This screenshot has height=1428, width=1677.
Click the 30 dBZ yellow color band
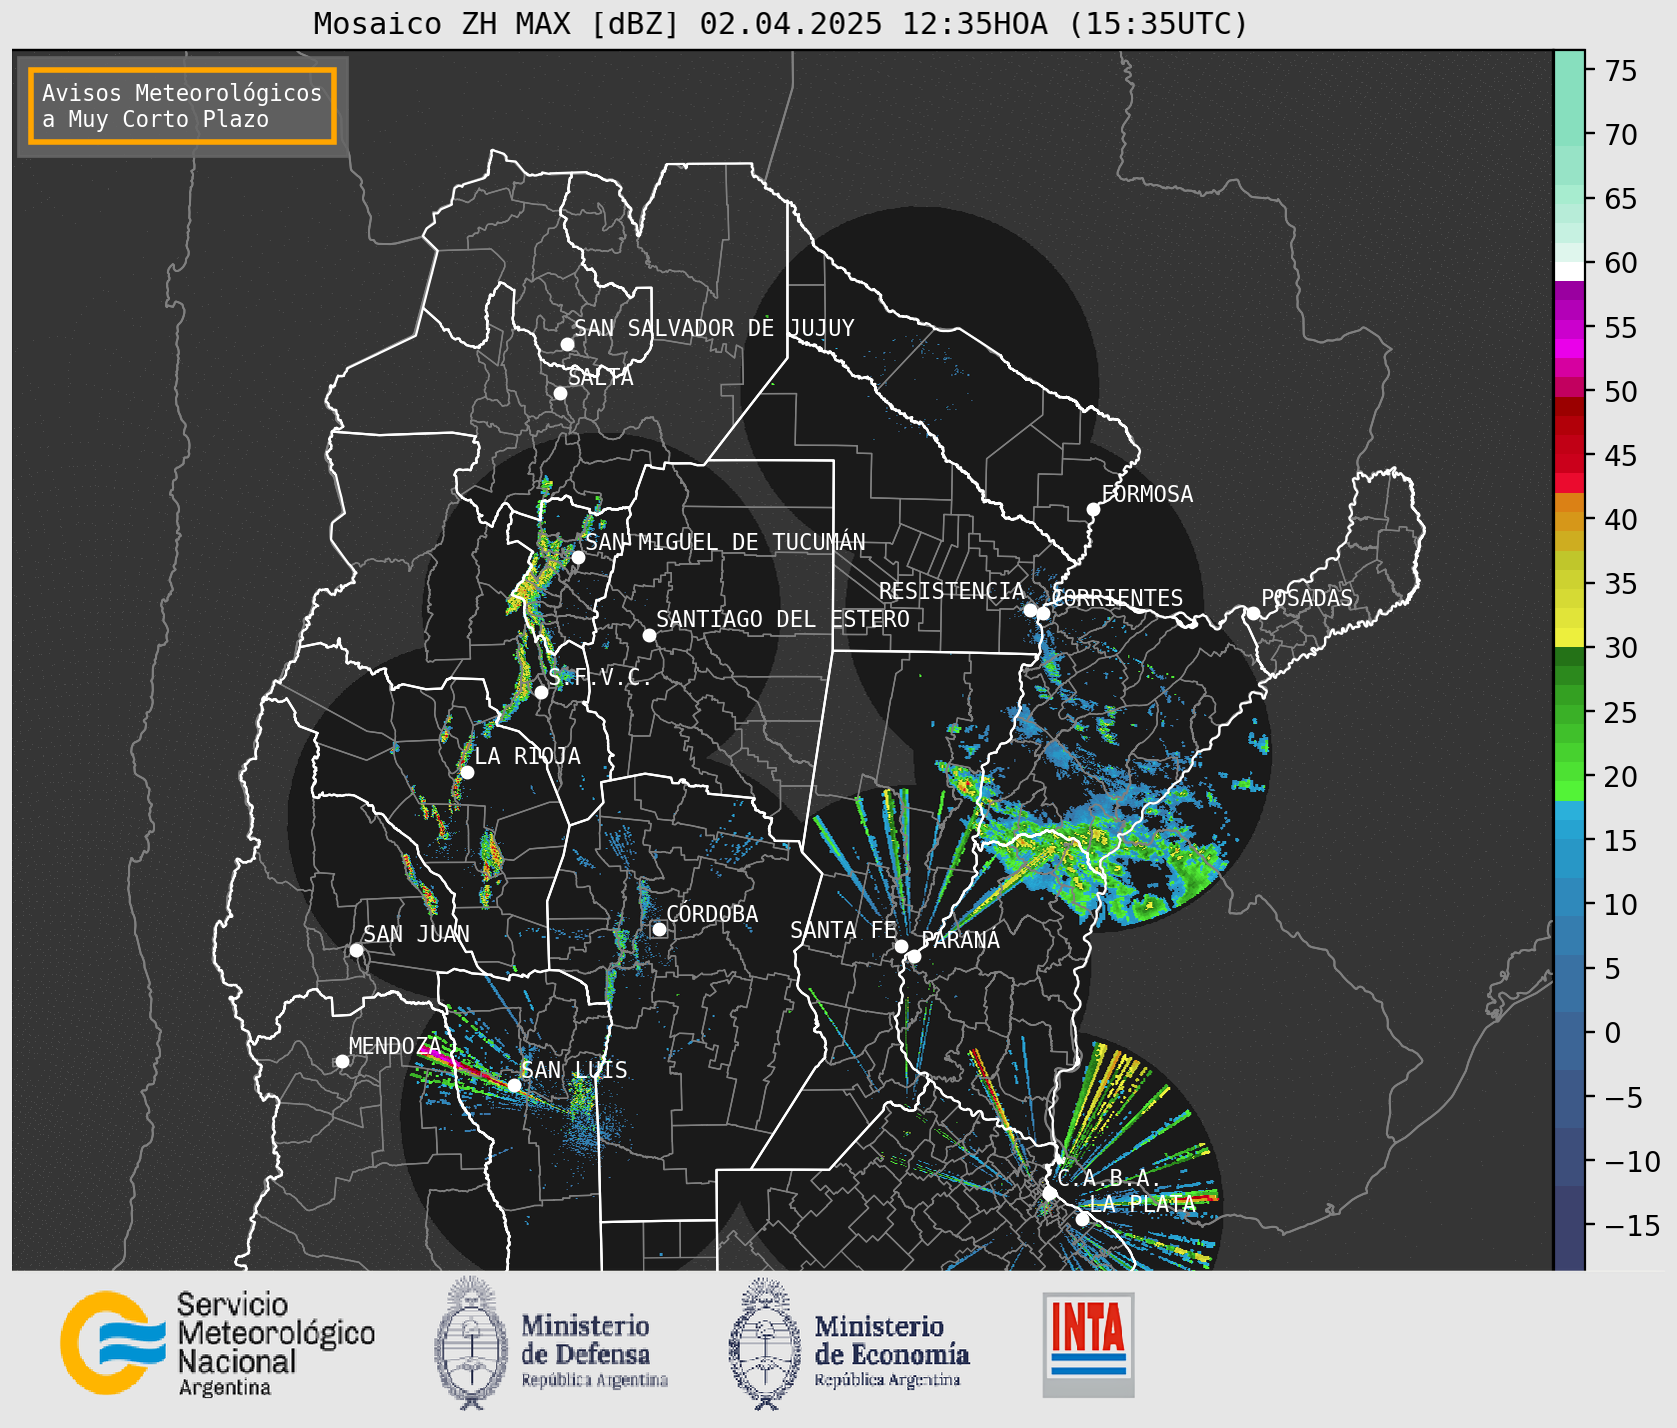tap(1569, 637)
